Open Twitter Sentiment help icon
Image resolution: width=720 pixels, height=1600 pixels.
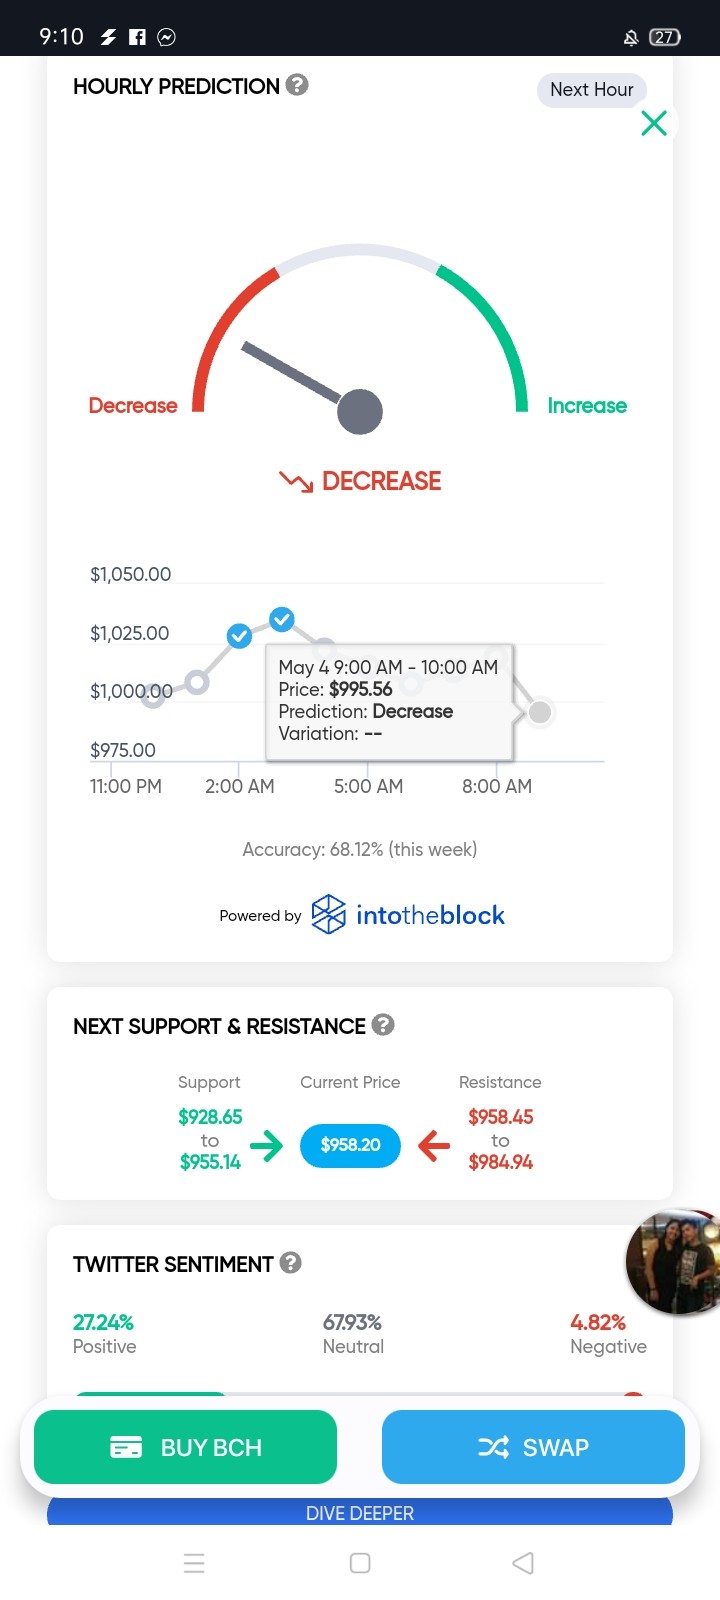(291, 1263)
